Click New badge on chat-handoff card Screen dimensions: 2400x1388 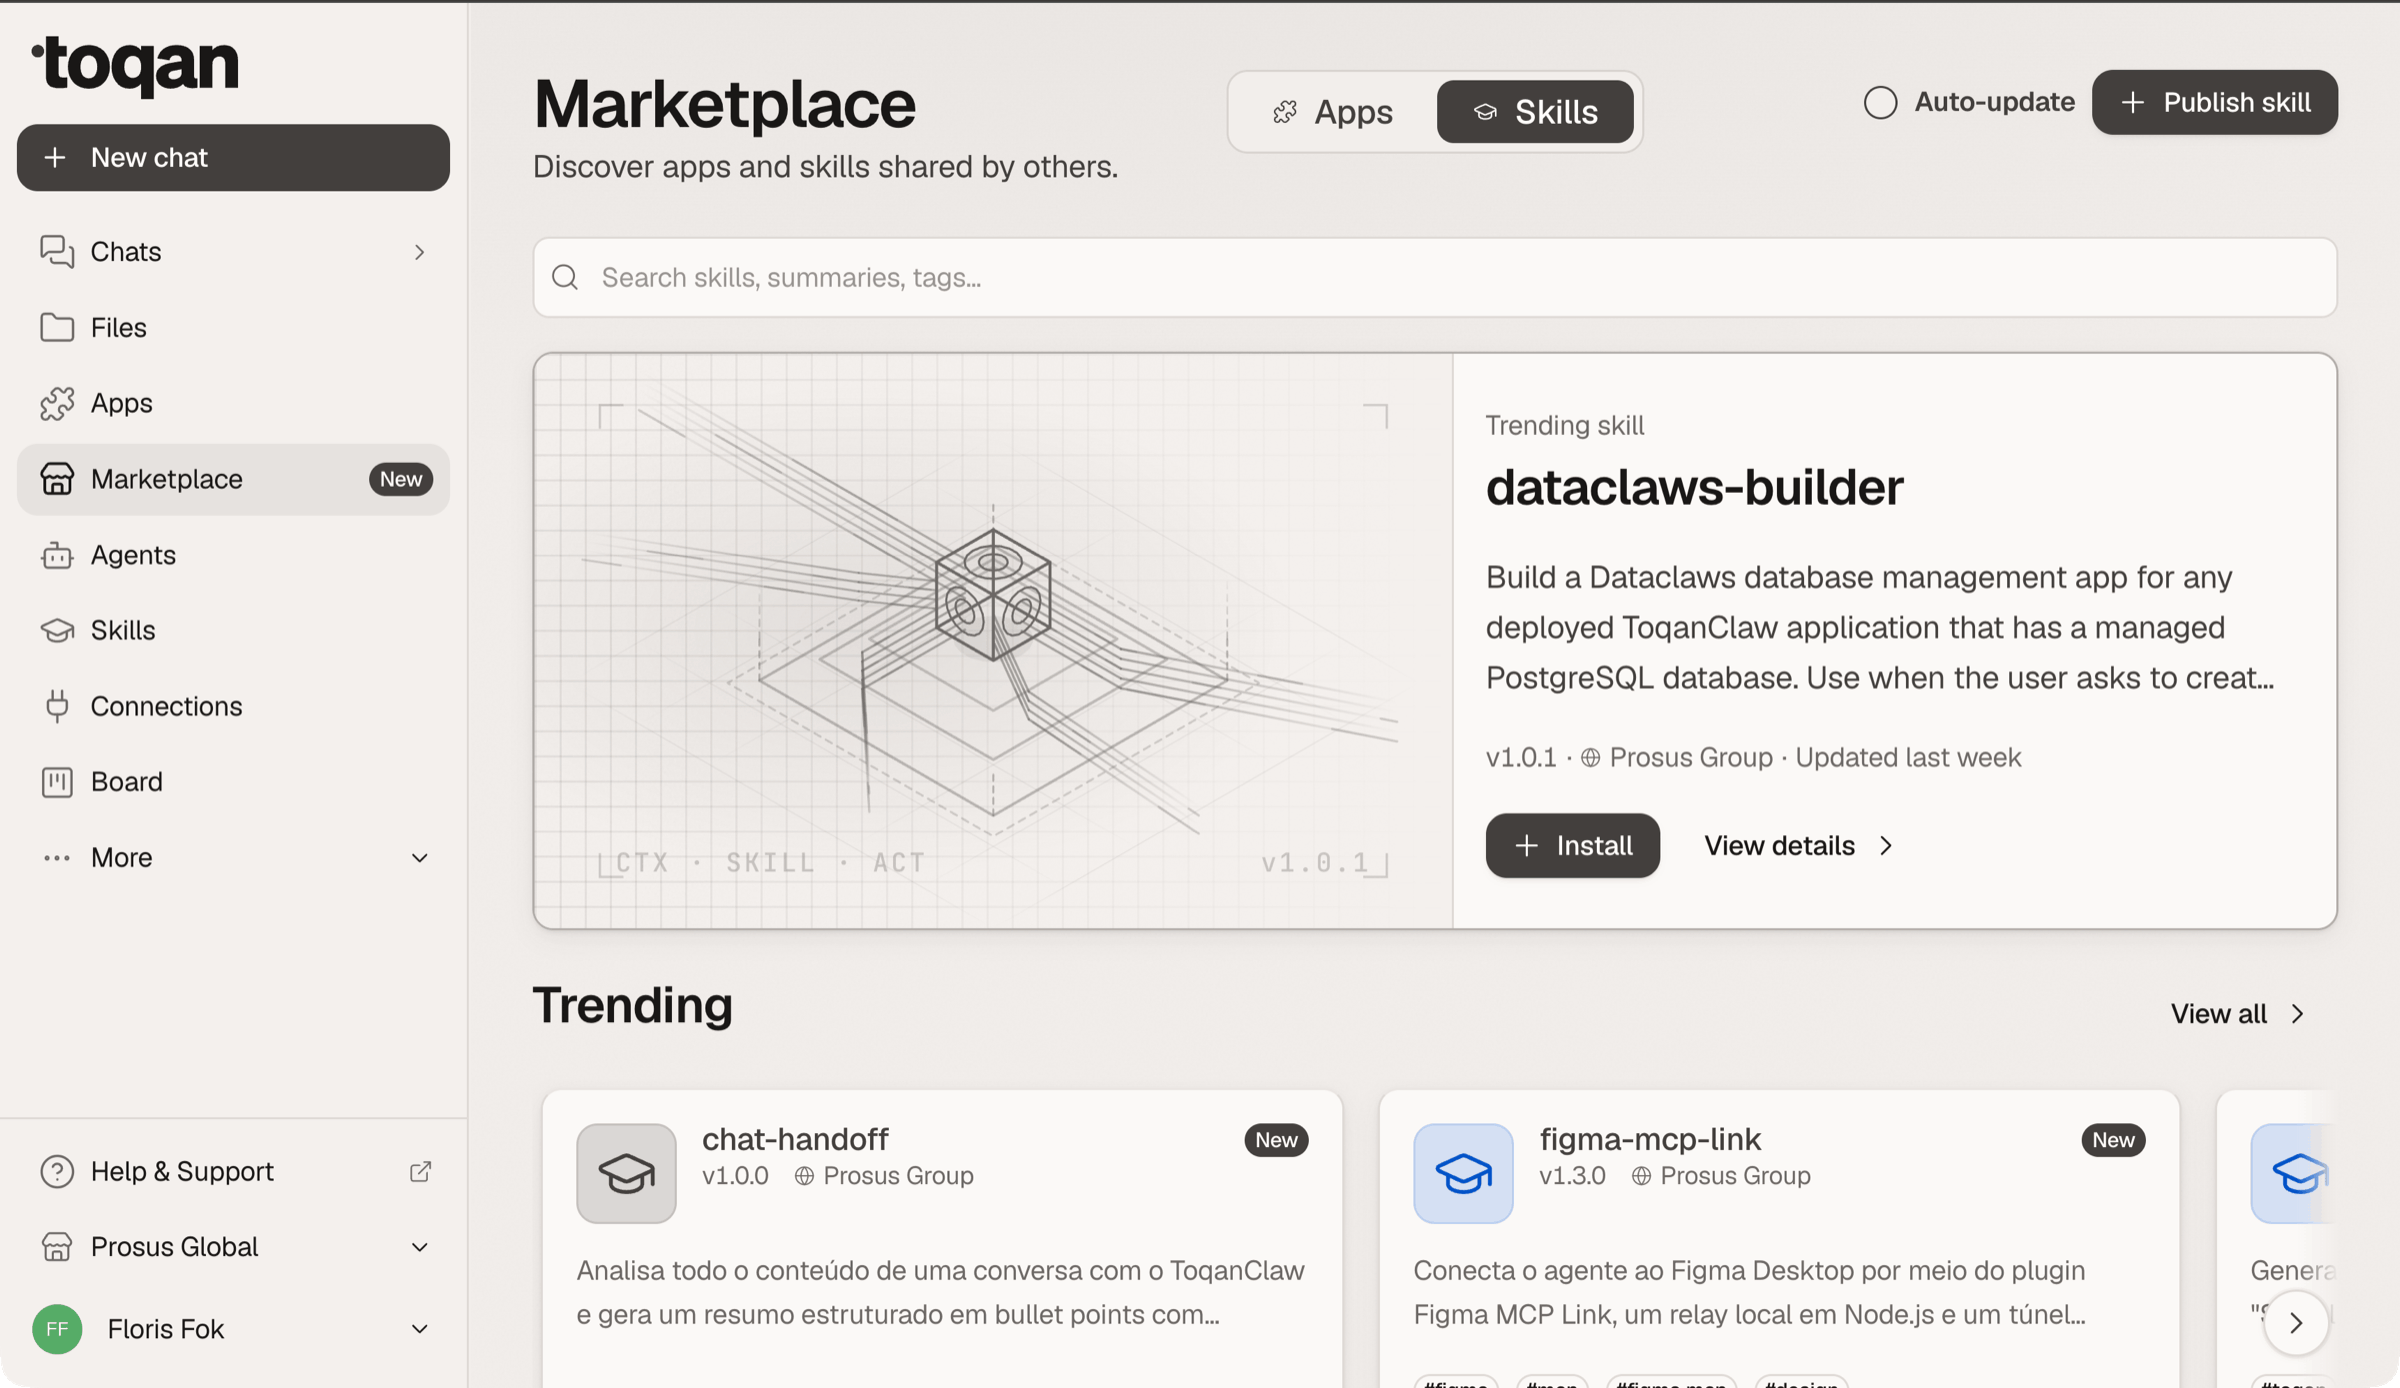[1276, 1140]
